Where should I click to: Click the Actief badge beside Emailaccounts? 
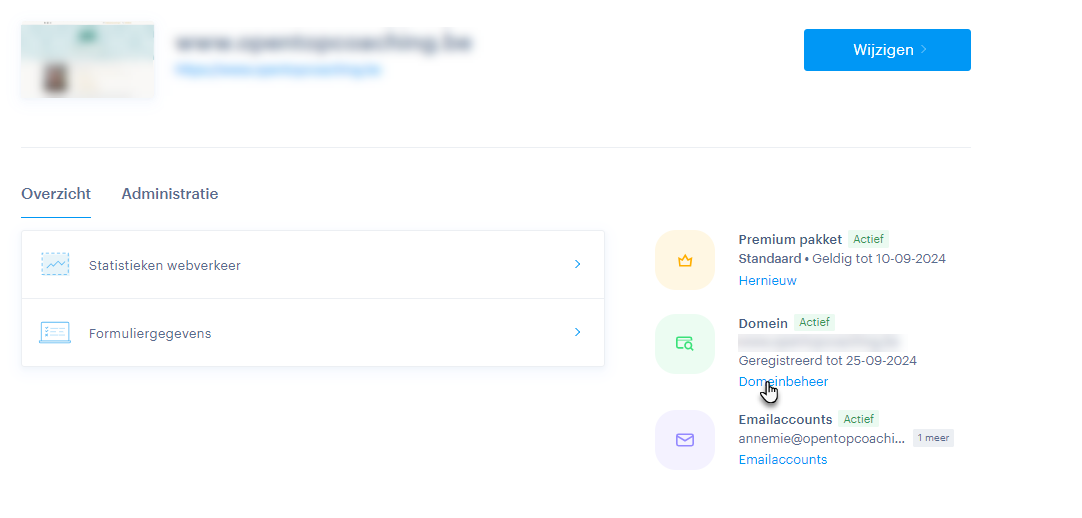click(x=858, y=419)
